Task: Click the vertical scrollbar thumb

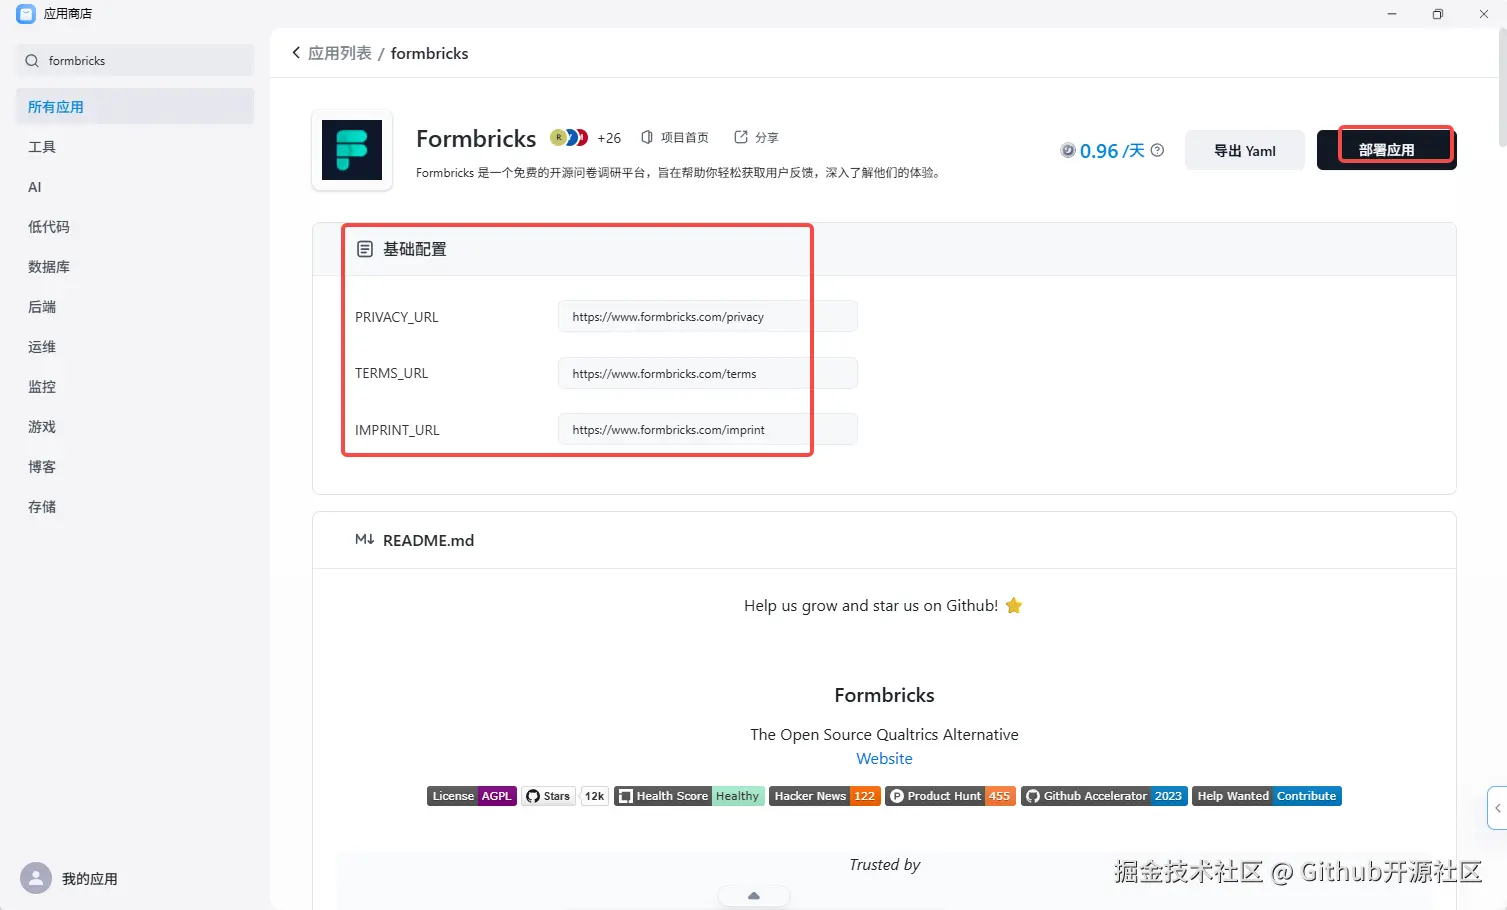Action: 1502,90
